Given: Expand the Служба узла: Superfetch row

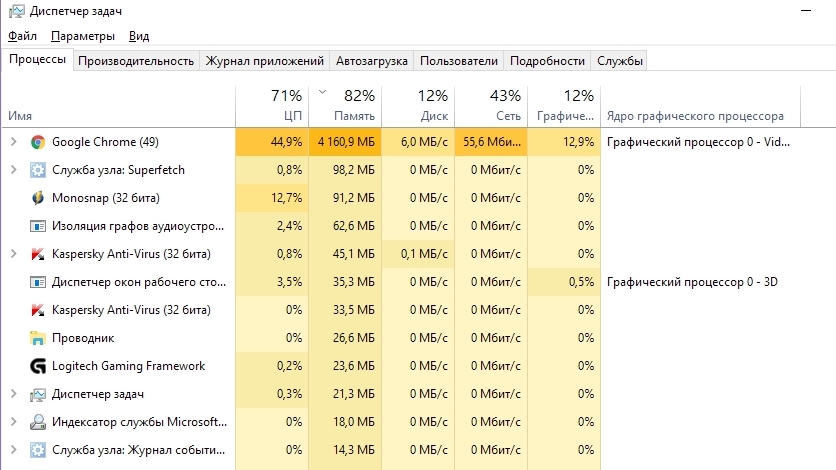Looking at the screenshot, I should tap(13, 170).
